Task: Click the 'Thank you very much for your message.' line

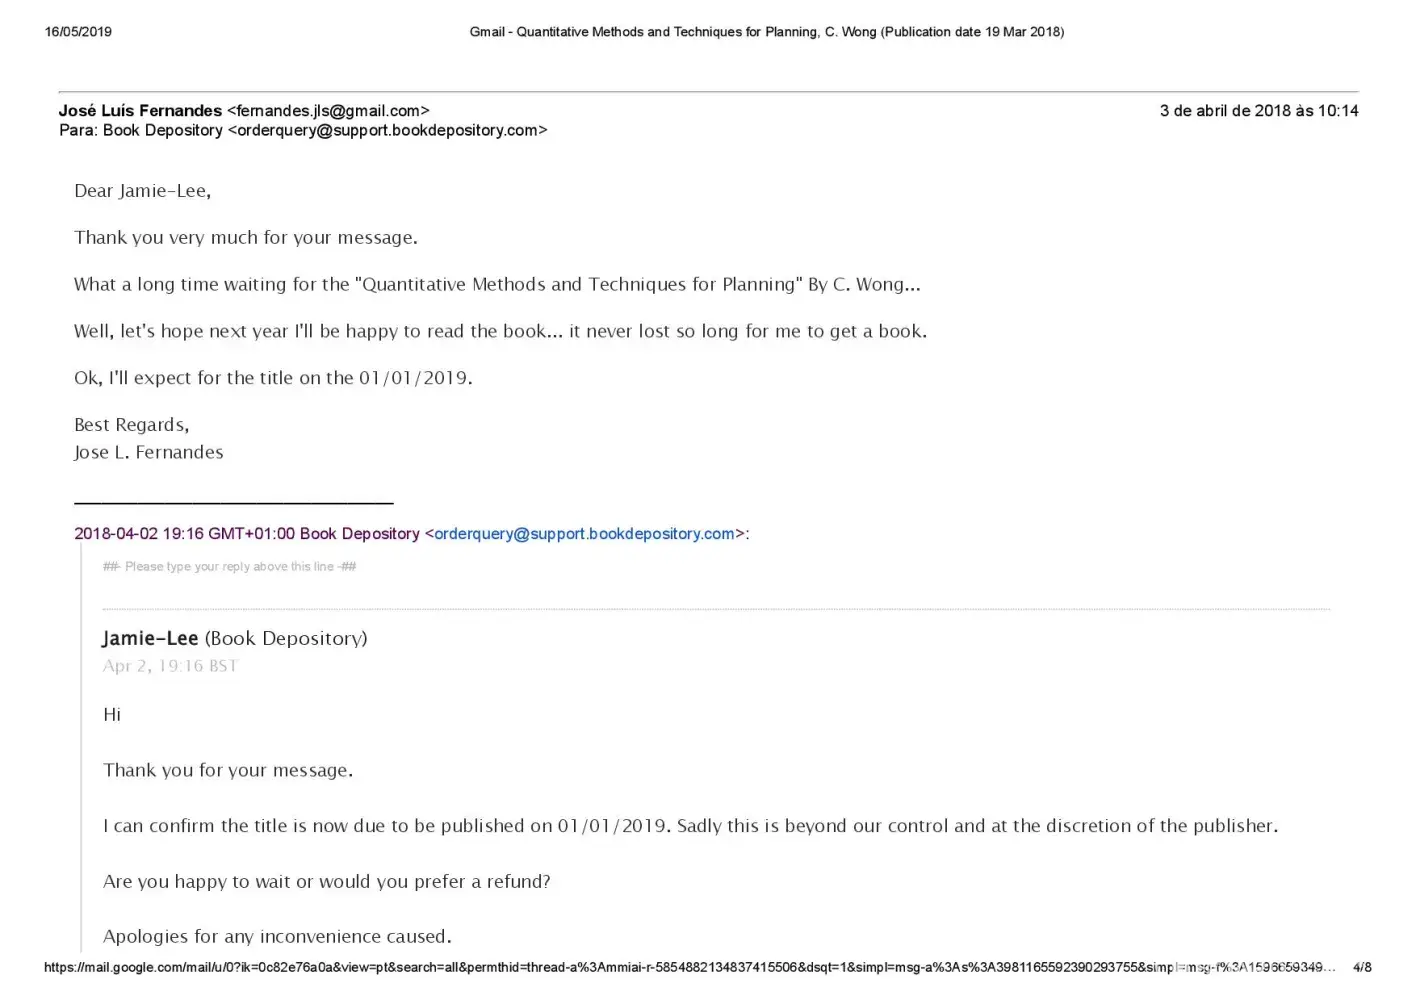Action: click(245, 238)
